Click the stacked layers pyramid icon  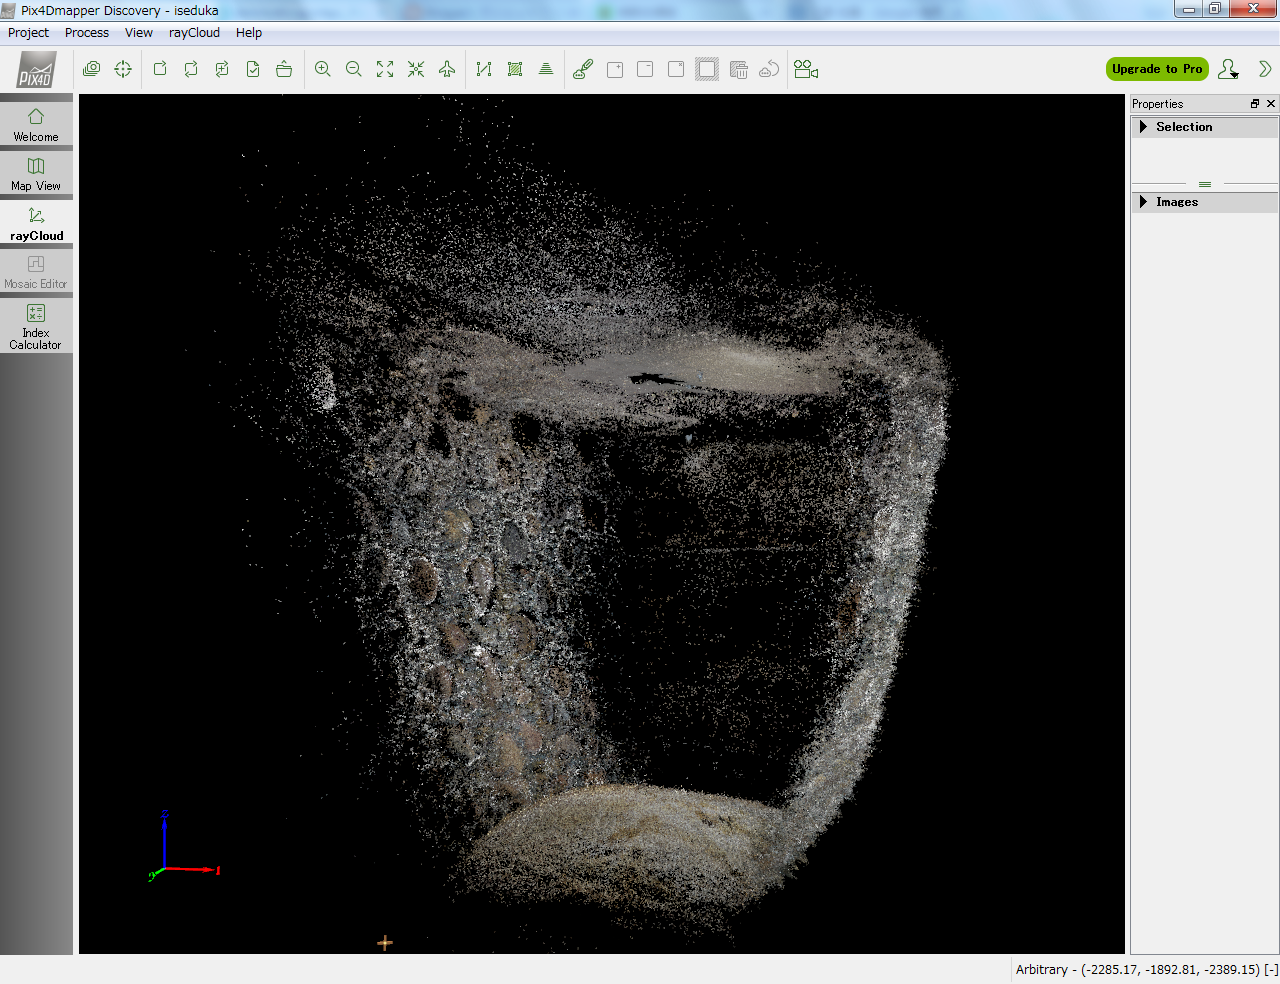click(x=546, y=69)
